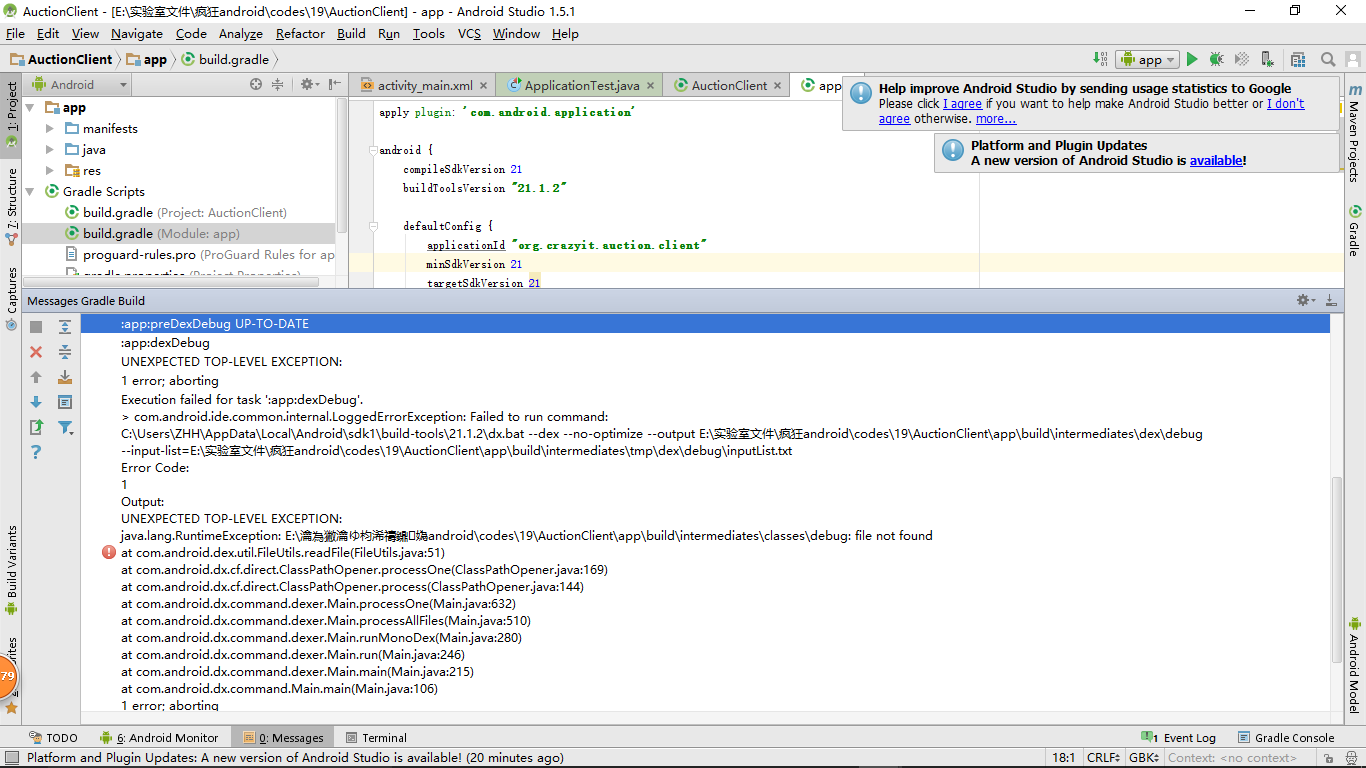Click the Make Project build icon
Screen dimensions: 1366x768
[x=1100, y=59]
